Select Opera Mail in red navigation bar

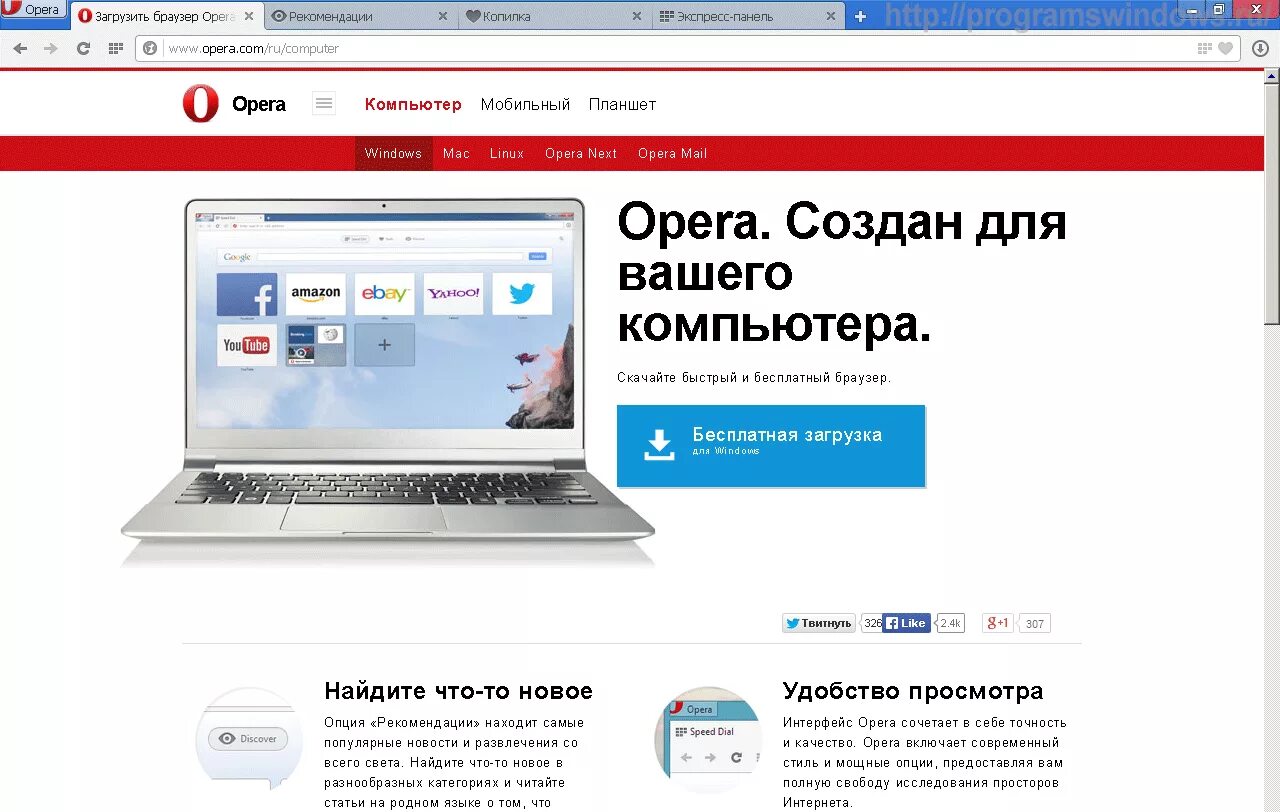point(672,153)
